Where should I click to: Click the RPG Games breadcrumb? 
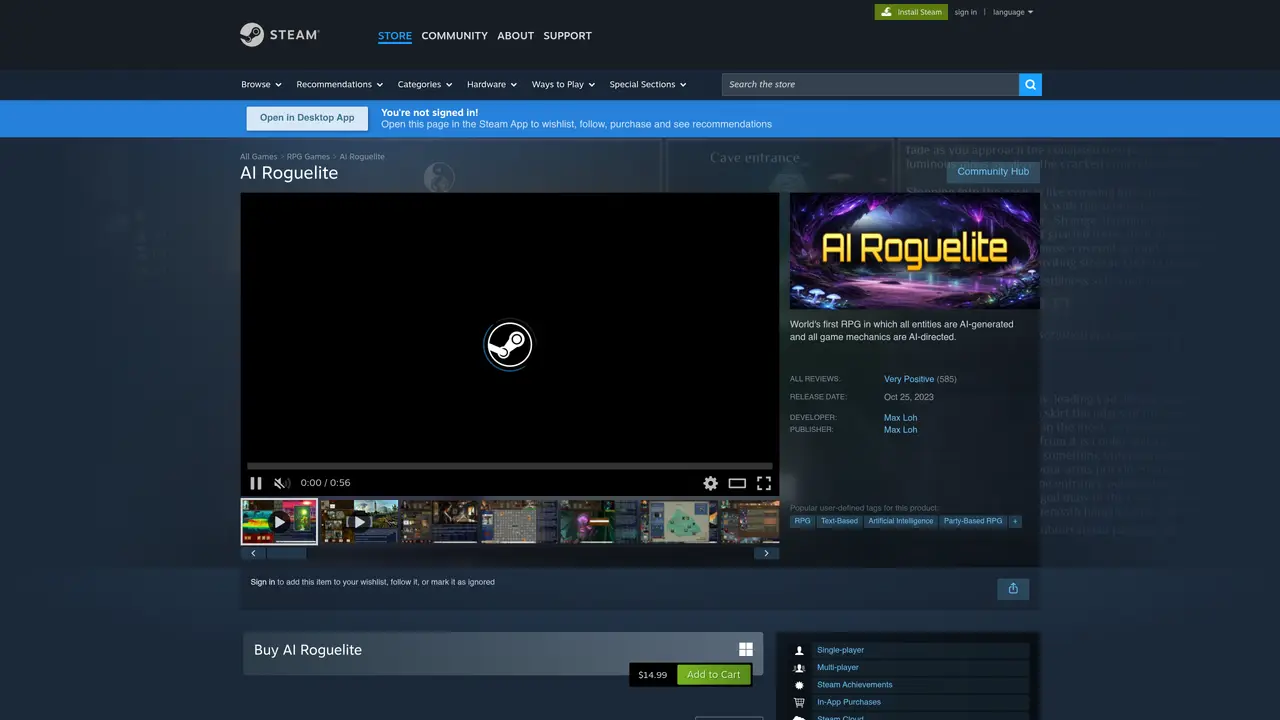click(x=308, y=157)
